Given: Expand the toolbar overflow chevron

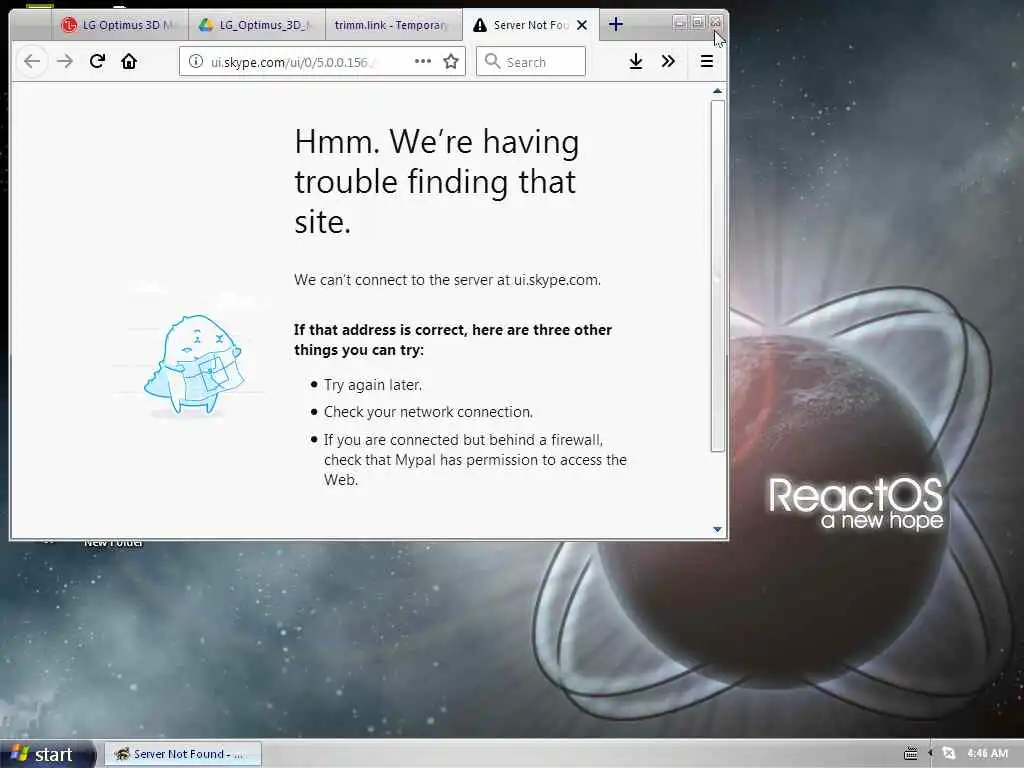Looking at the screenshot, I should (x=668, y=61).
